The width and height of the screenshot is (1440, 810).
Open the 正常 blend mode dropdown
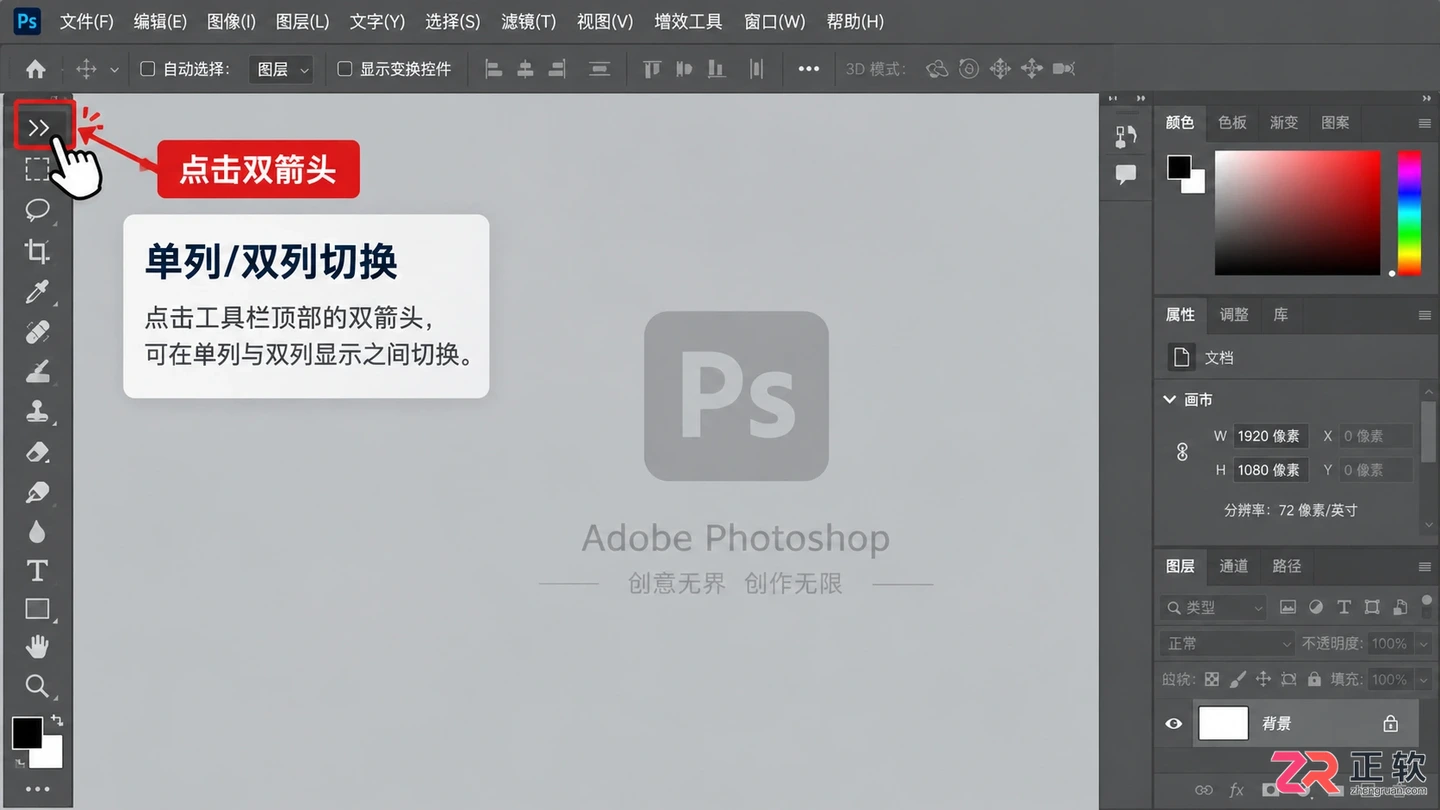1229,643
